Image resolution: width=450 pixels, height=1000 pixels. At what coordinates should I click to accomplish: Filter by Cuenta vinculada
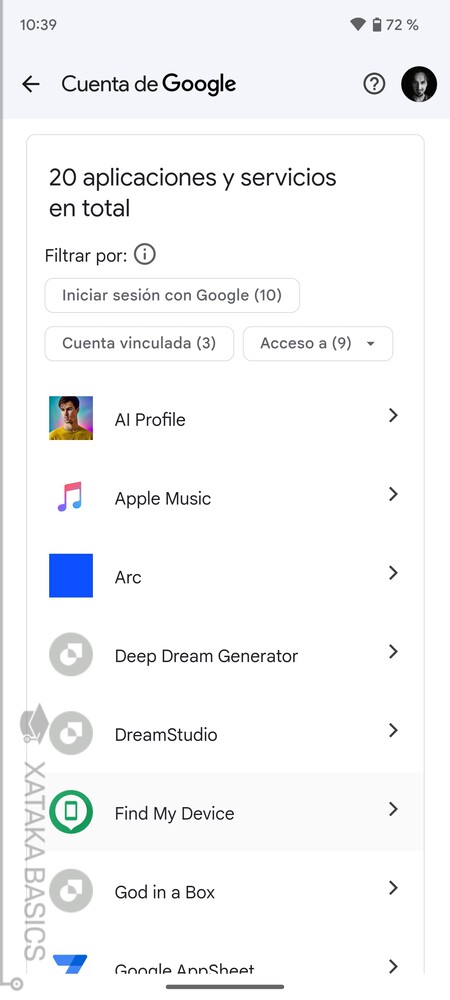[139, 344]
